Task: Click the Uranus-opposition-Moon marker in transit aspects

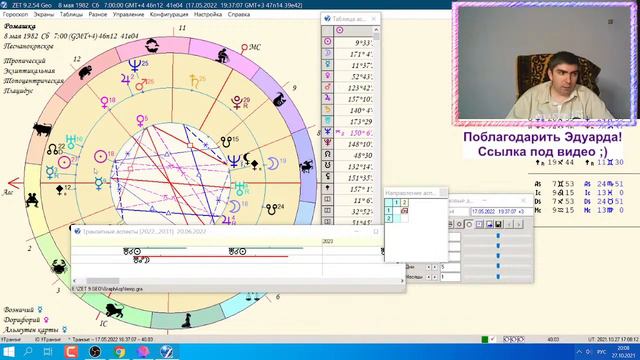Action: point(142,260)
